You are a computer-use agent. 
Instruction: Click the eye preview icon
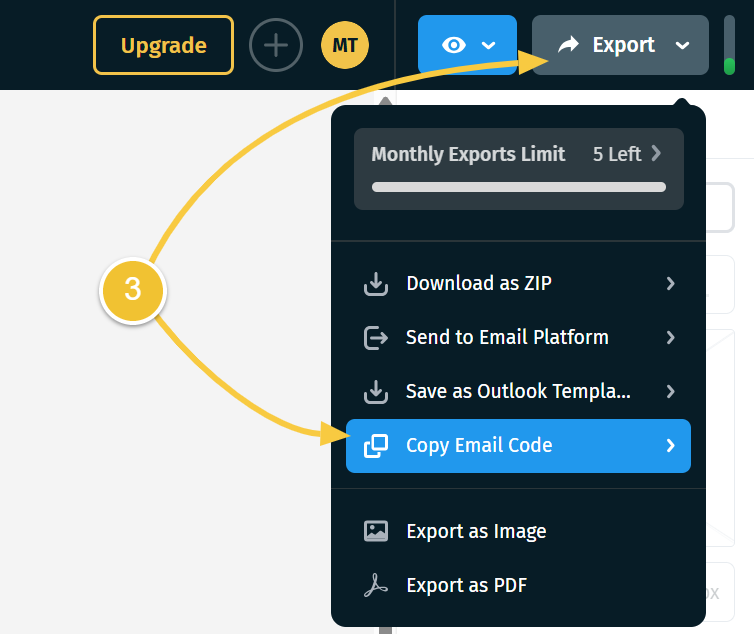click(x=453, y=45)
